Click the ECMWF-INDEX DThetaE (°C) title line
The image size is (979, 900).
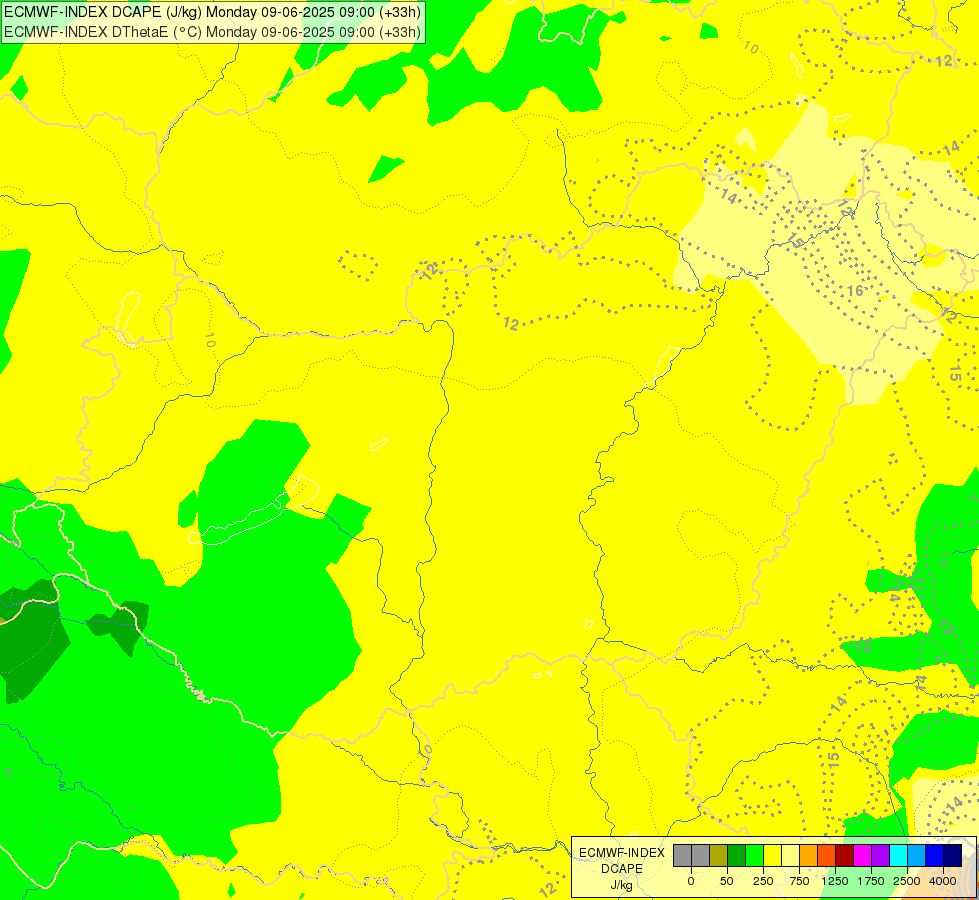point(212,32)
